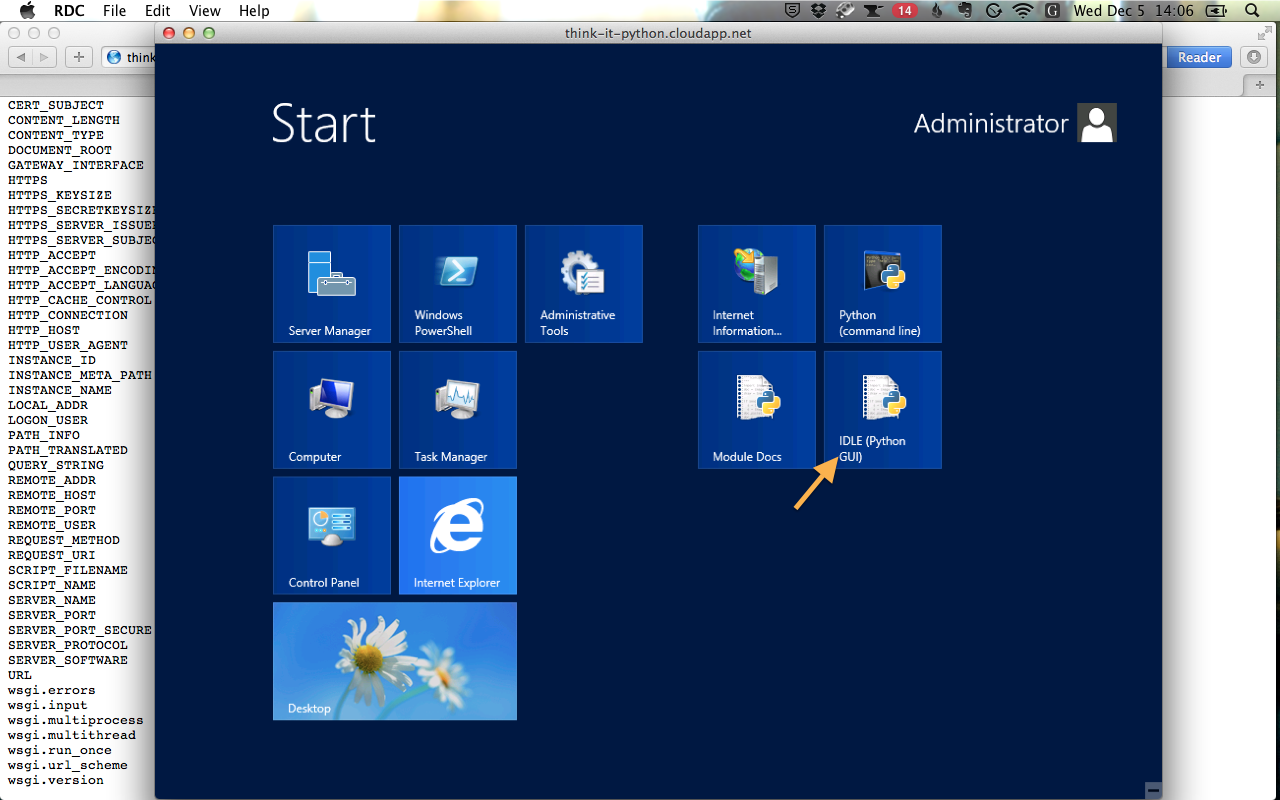Click GATEWAY_INTERFACE text in Safari page
This screenshot has height=800, width=1280.
(x=76, y=165)
